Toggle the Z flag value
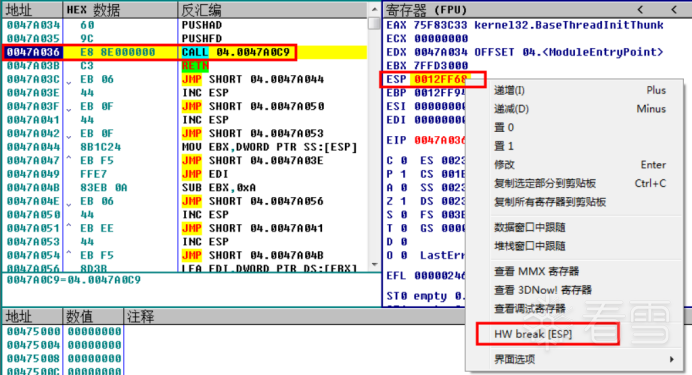Viewport: 692px width, 375px height. click(404, 201)
